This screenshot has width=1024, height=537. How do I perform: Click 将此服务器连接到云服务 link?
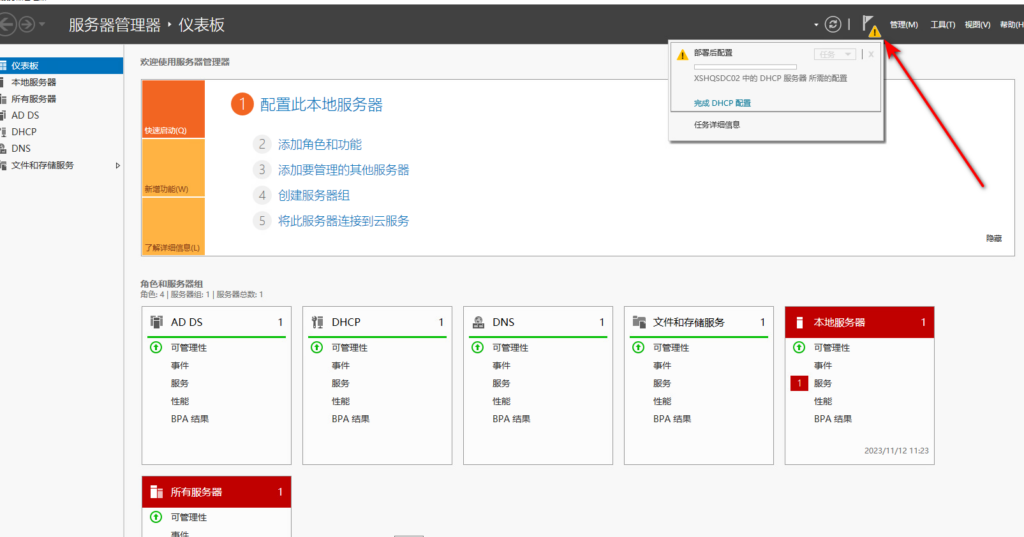click(344, 221)
